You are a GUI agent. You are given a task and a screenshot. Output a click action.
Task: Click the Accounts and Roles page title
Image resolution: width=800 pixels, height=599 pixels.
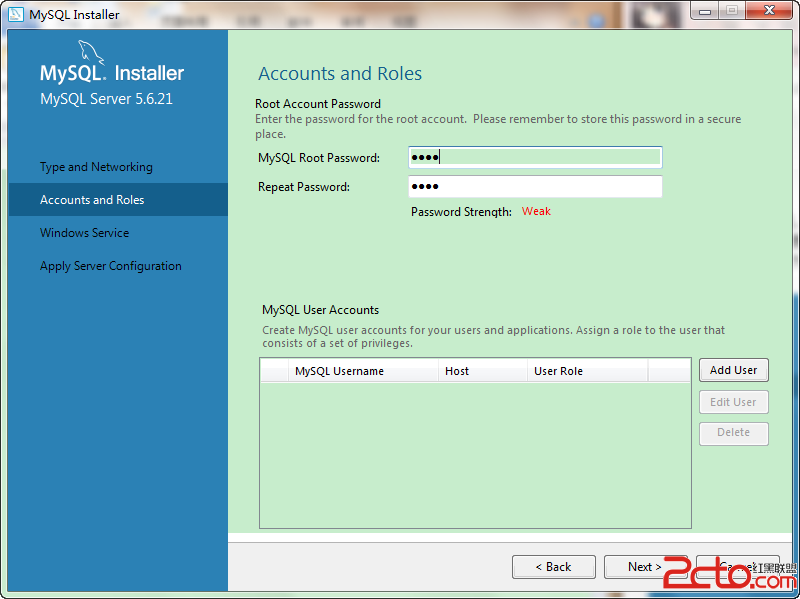(340, 73)
